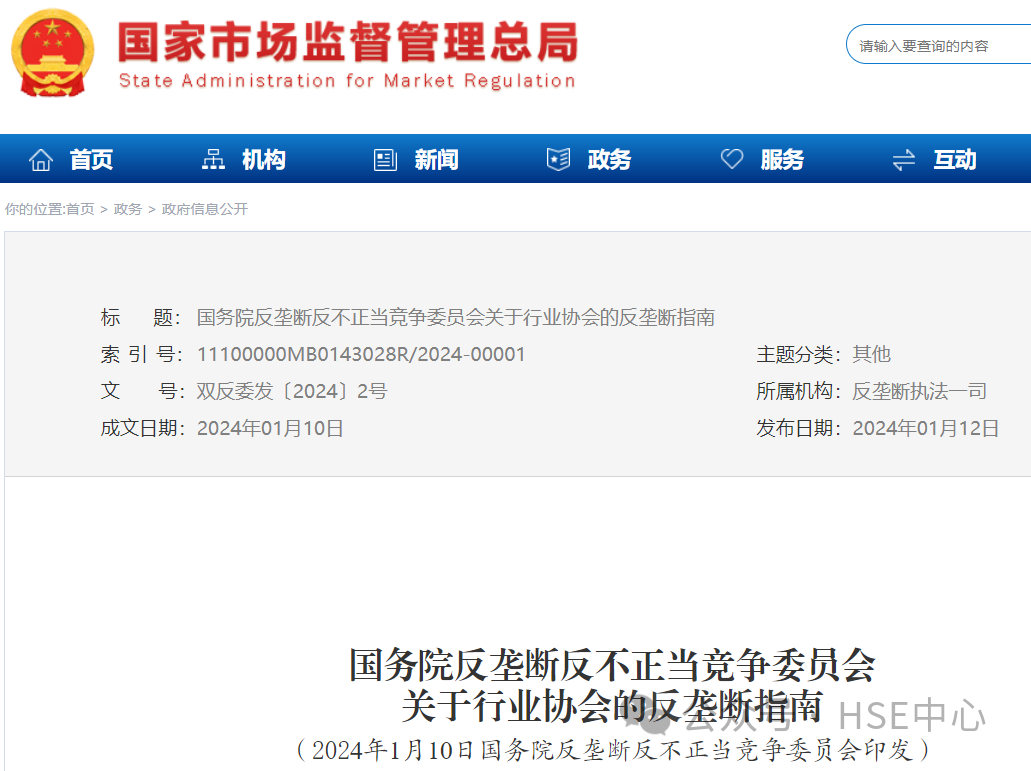Click the organization chart icon beside 机构
This screenshot has width=1031, height=771.
point(213,160)
